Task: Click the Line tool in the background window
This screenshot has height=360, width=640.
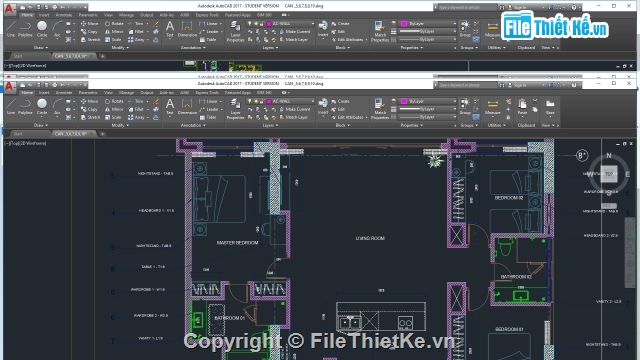Action: 11,29
